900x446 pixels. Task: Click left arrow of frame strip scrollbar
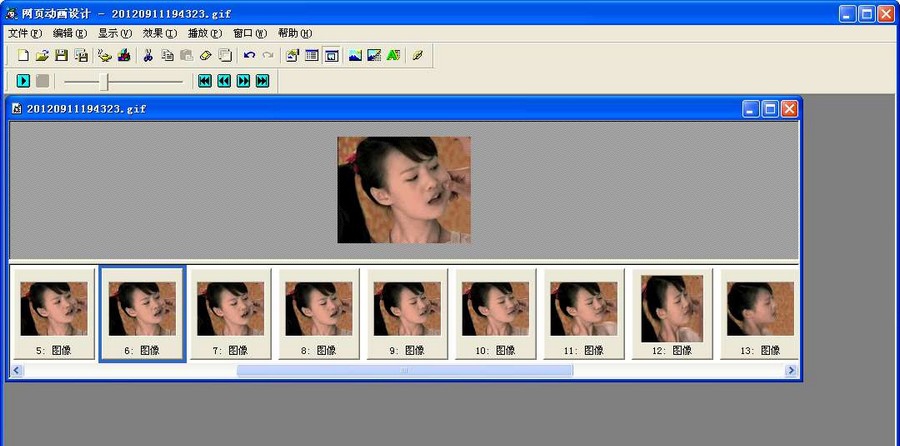point(17,371)
